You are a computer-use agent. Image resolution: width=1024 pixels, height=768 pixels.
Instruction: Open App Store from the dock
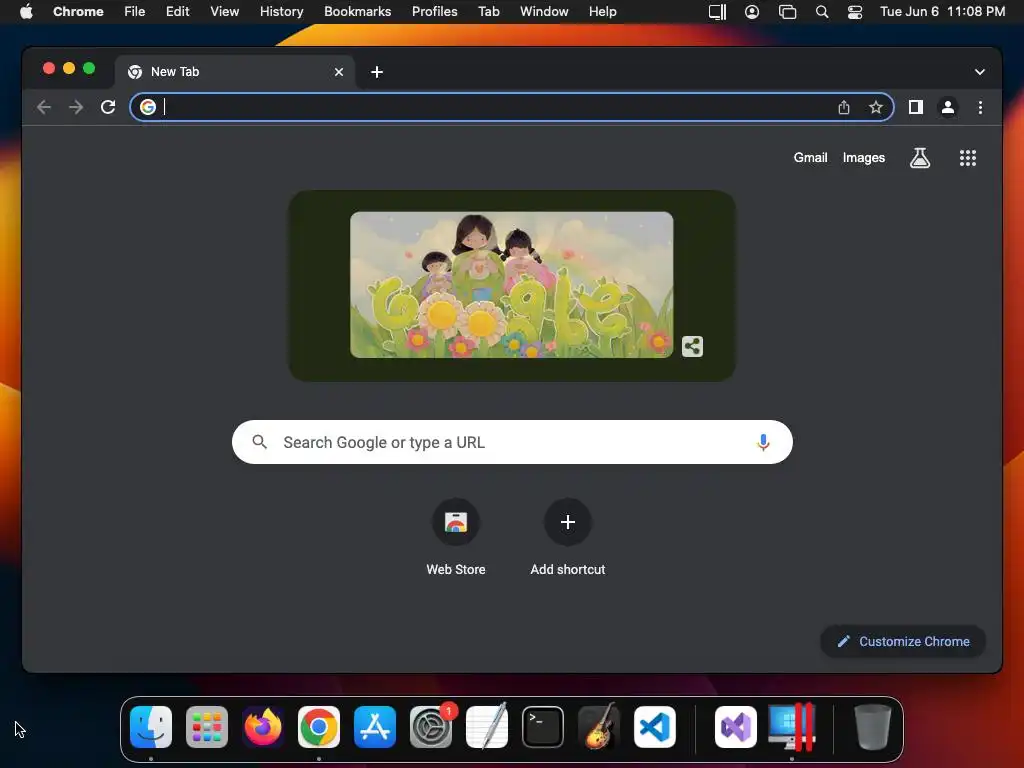coord(375,727)
